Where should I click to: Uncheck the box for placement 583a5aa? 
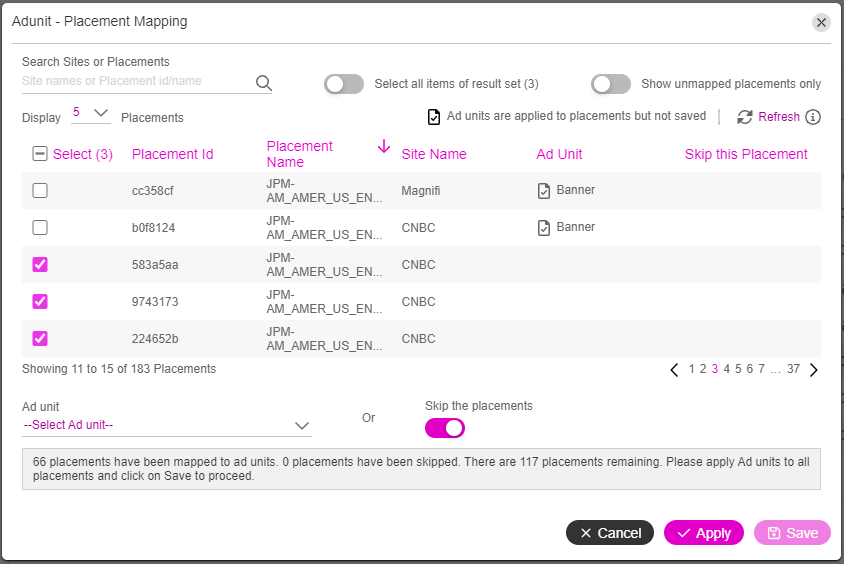(x=40, y=264)
